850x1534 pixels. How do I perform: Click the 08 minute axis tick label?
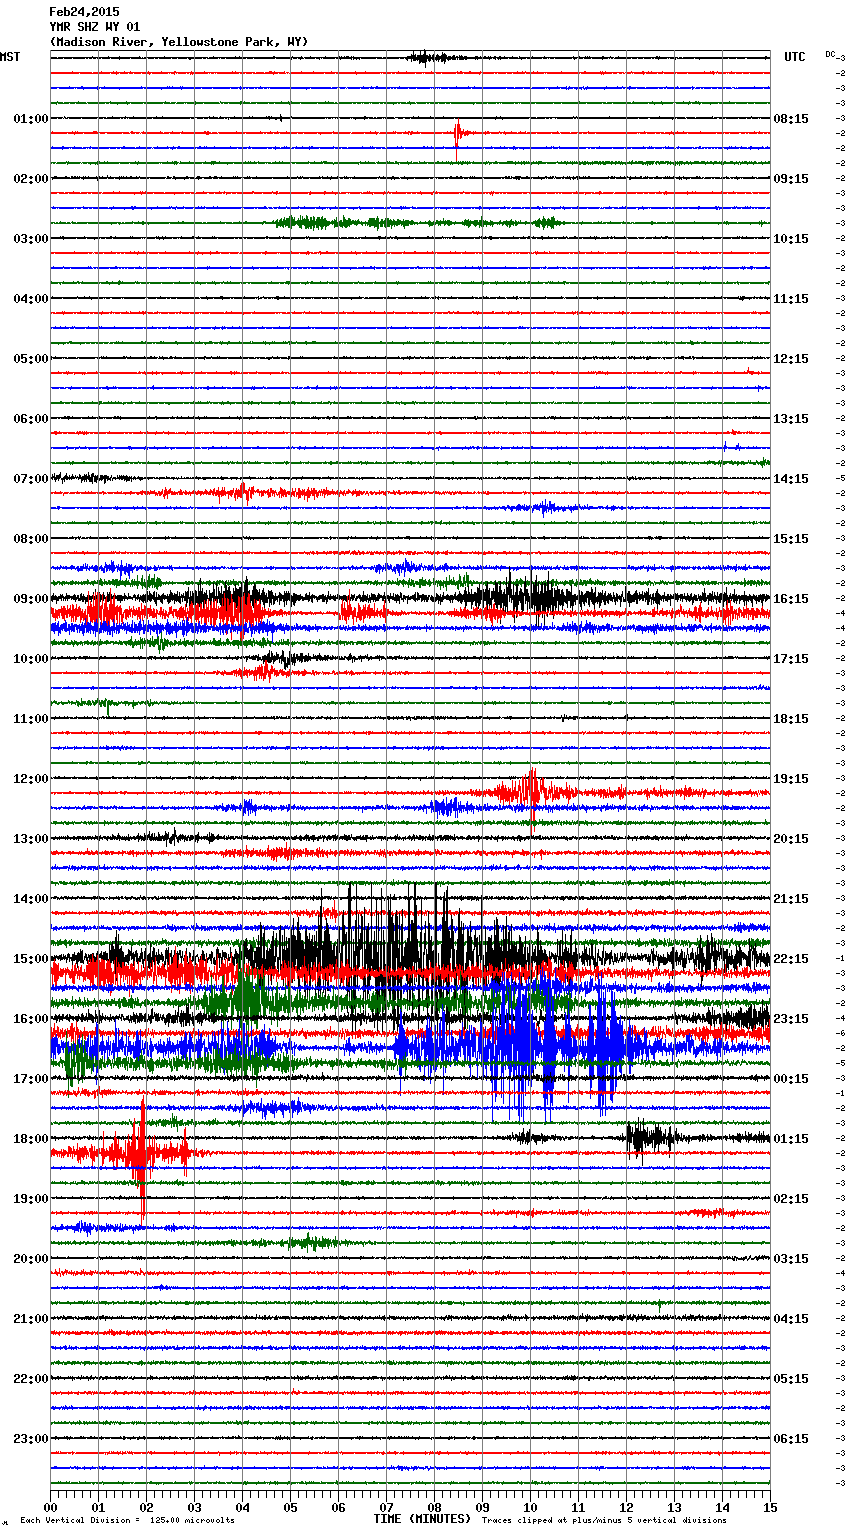click(434, 1506)
